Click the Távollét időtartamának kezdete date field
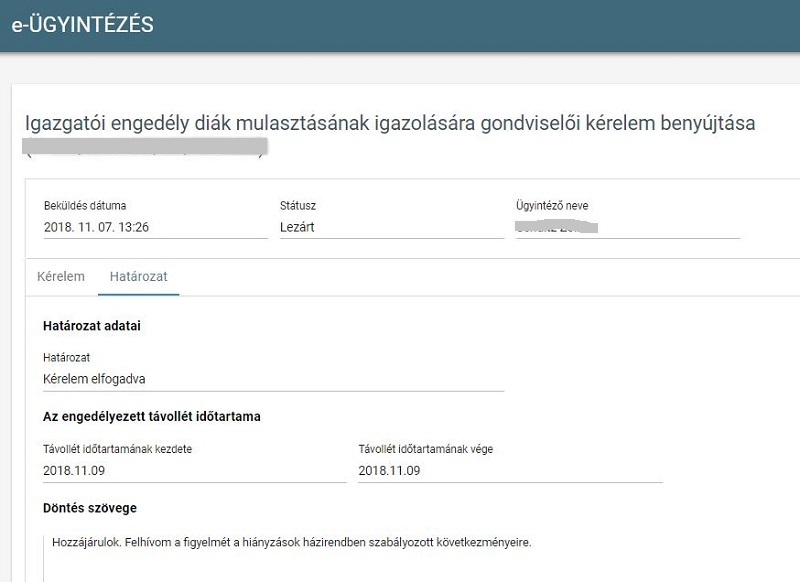Viewport: 800px width, 582px height. (x=194, y=471)
